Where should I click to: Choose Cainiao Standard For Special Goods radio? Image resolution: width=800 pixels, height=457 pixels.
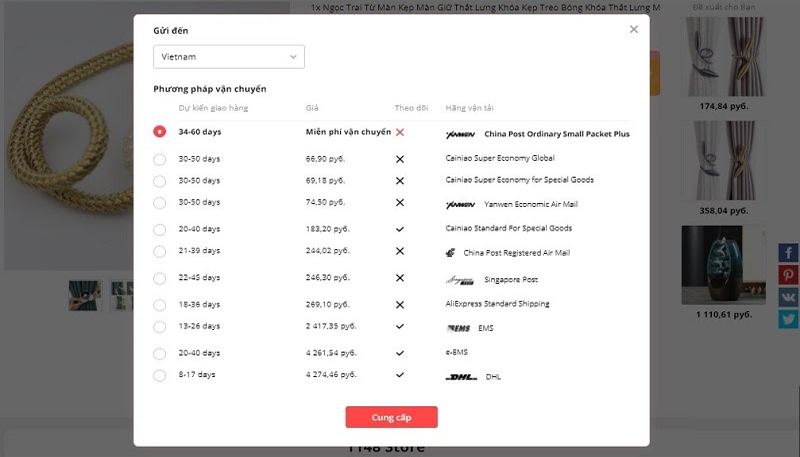tap(160, 230)
